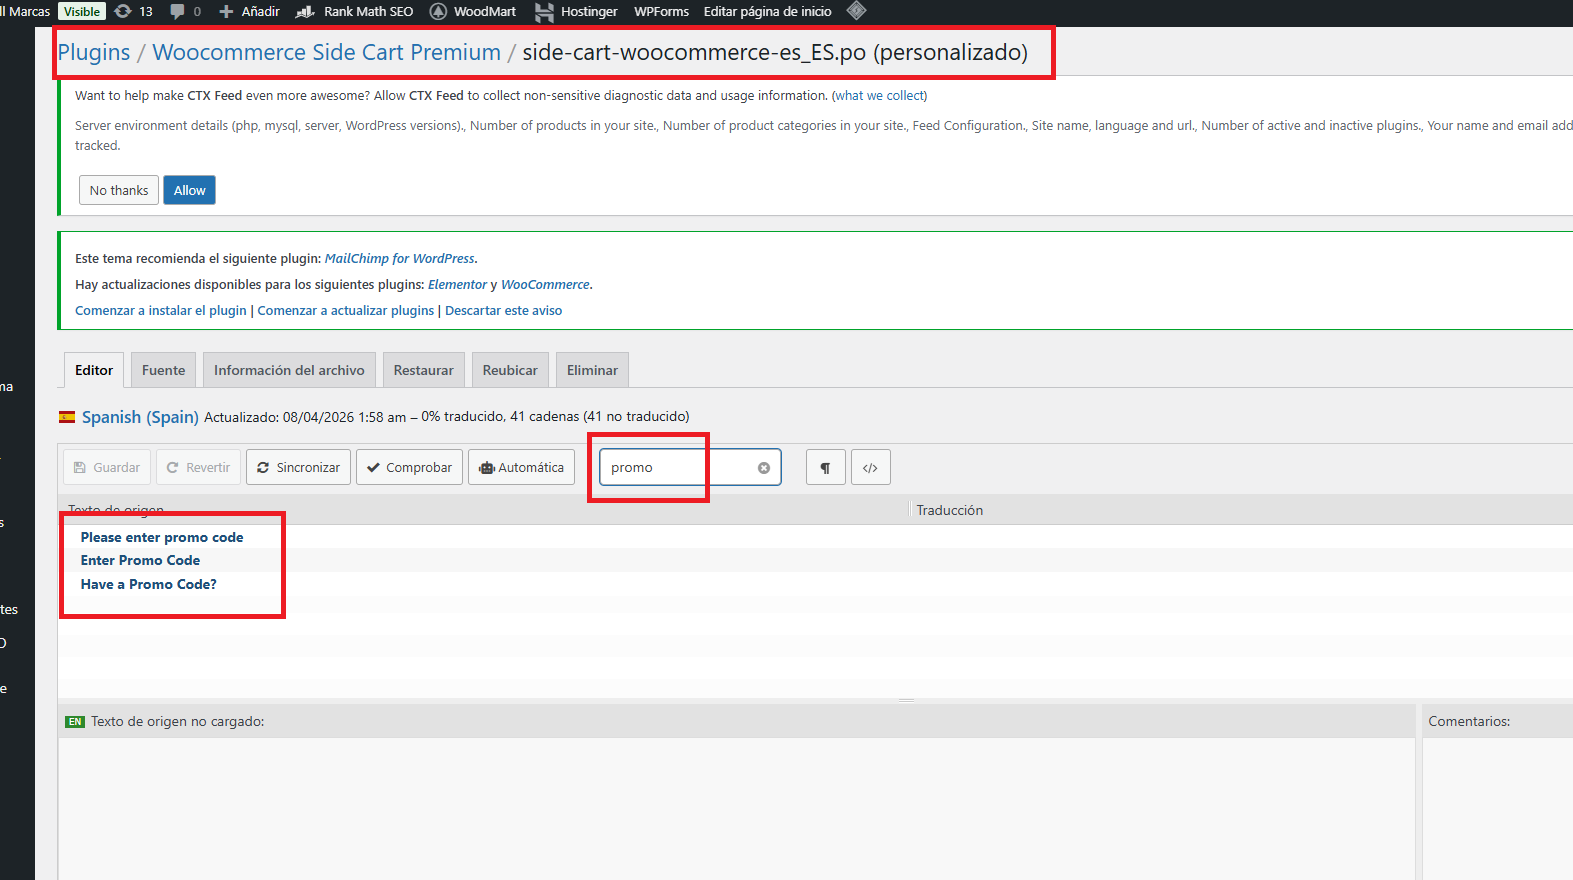Switch to the Editor tab

(94, 370)
